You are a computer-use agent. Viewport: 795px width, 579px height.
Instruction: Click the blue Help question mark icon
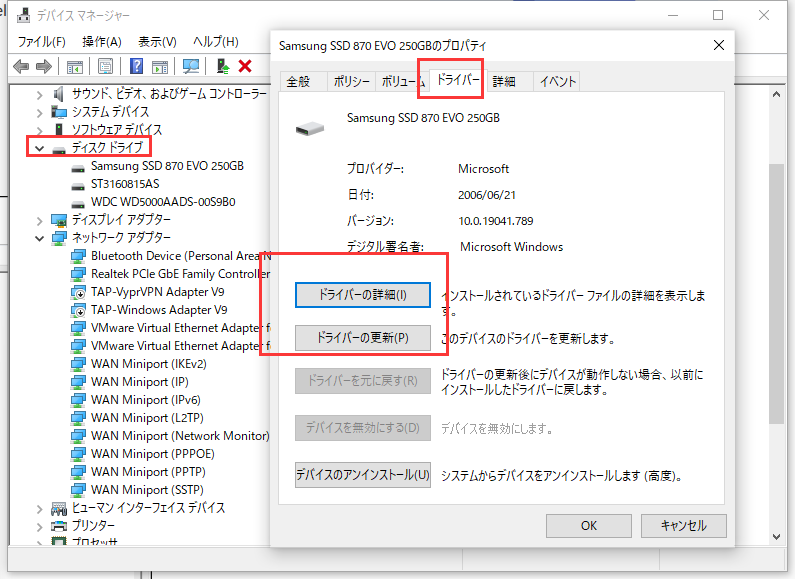pyautogui.click(x=136, y=66)
